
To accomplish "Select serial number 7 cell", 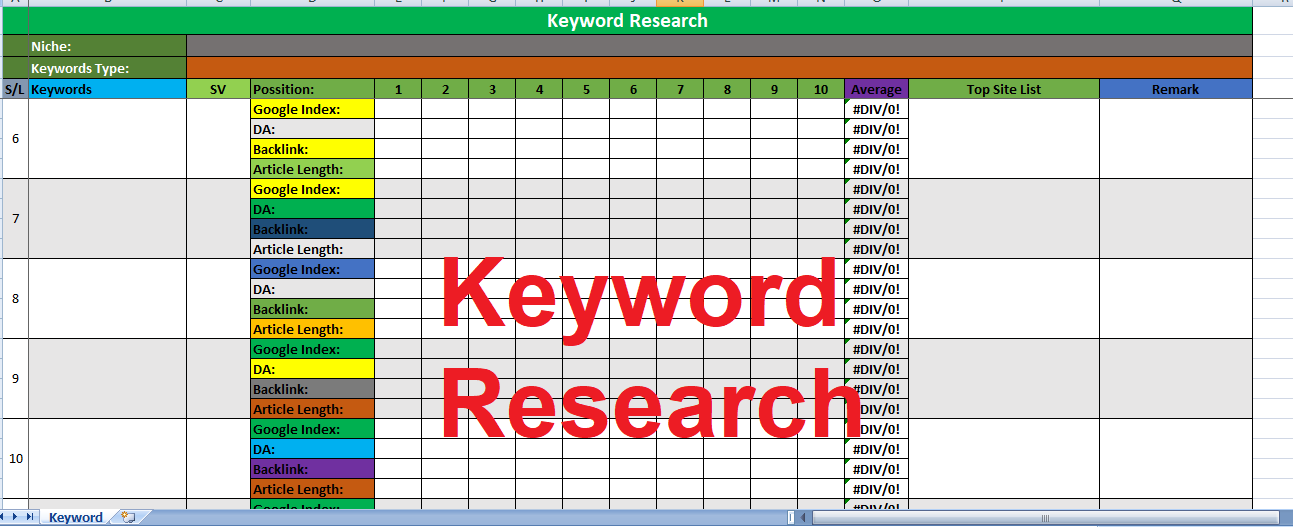I will [15, 219].
